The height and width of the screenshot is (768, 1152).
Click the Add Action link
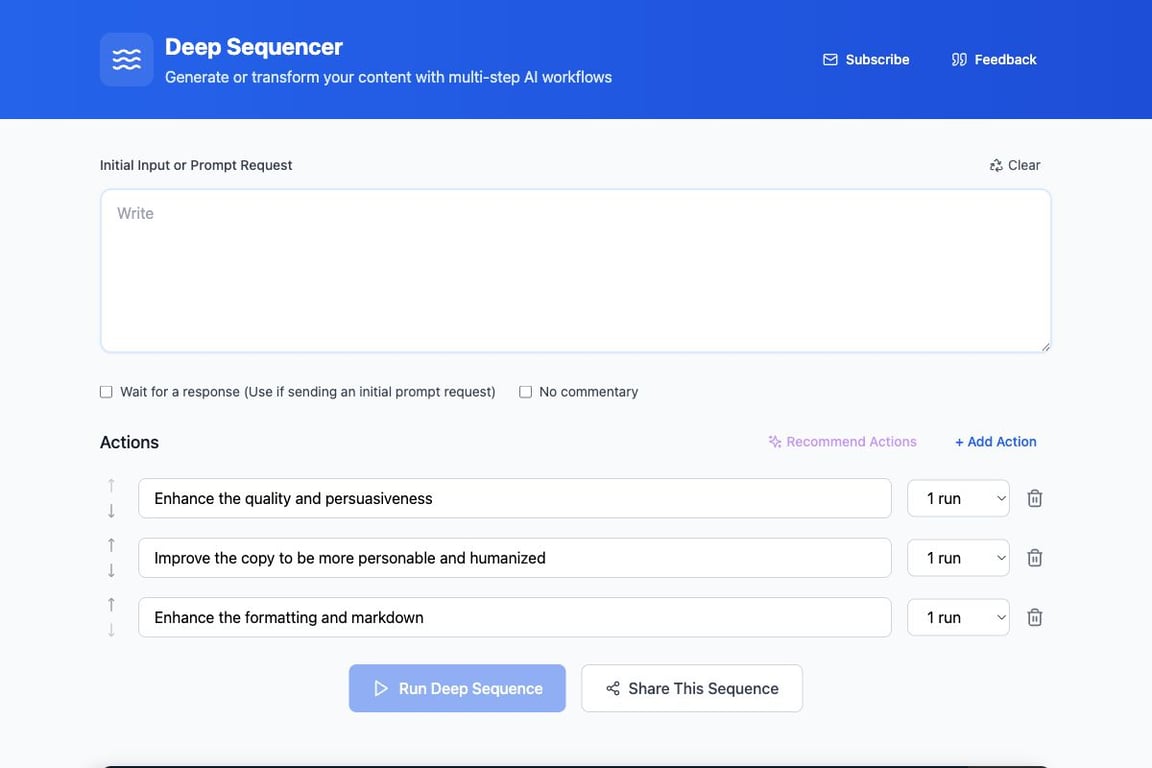995,442
